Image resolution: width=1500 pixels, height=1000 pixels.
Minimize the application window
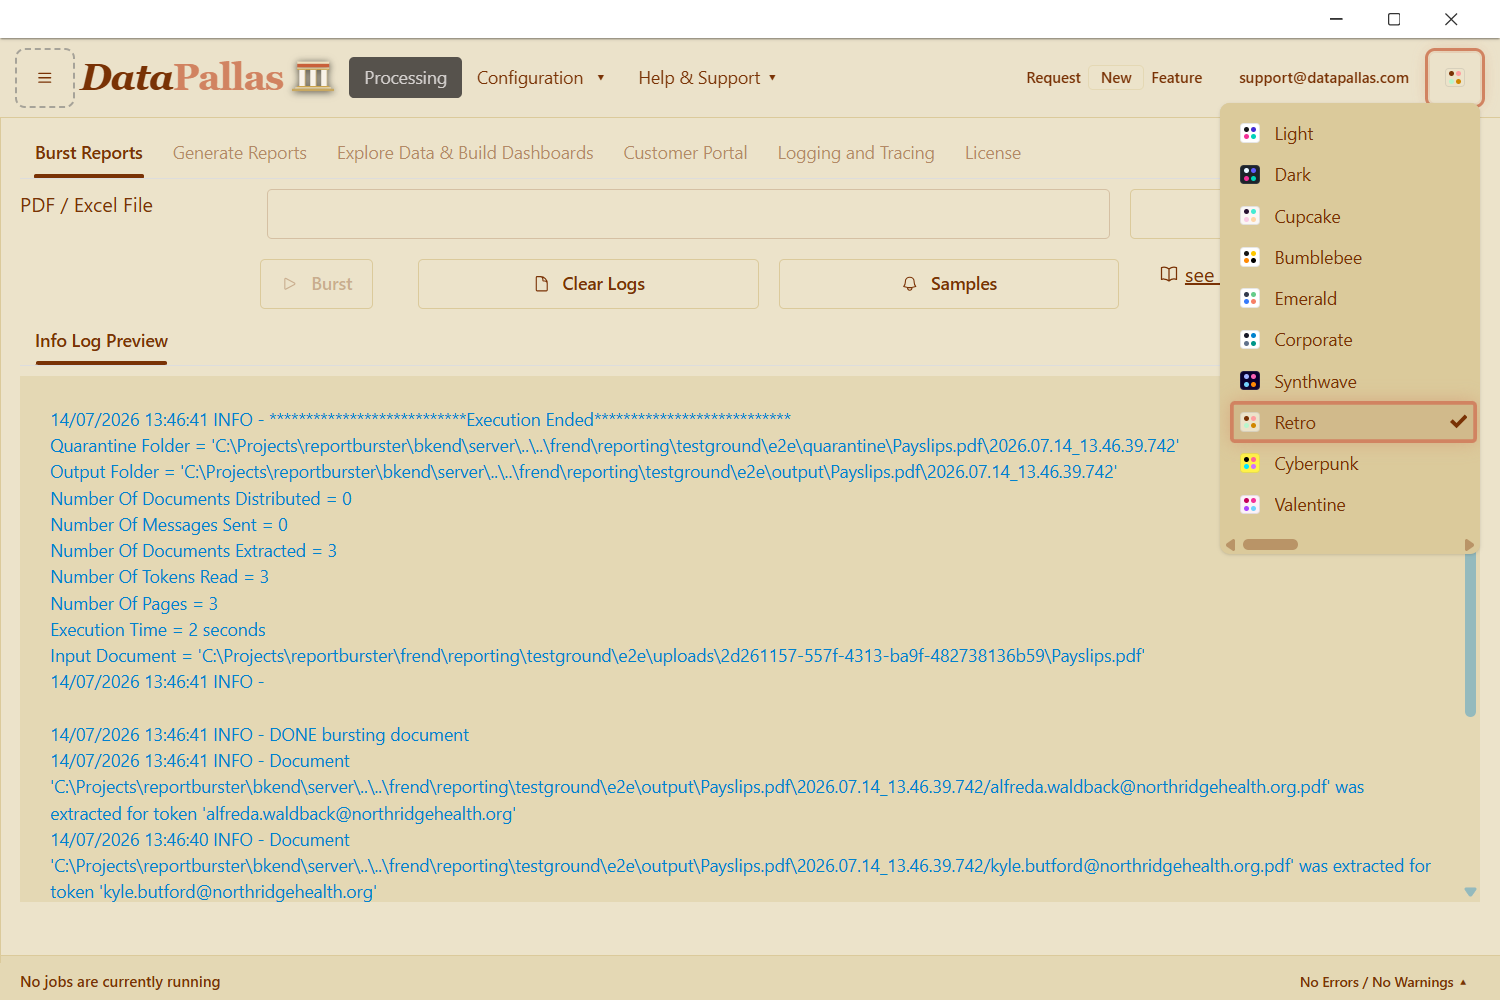1337,19
